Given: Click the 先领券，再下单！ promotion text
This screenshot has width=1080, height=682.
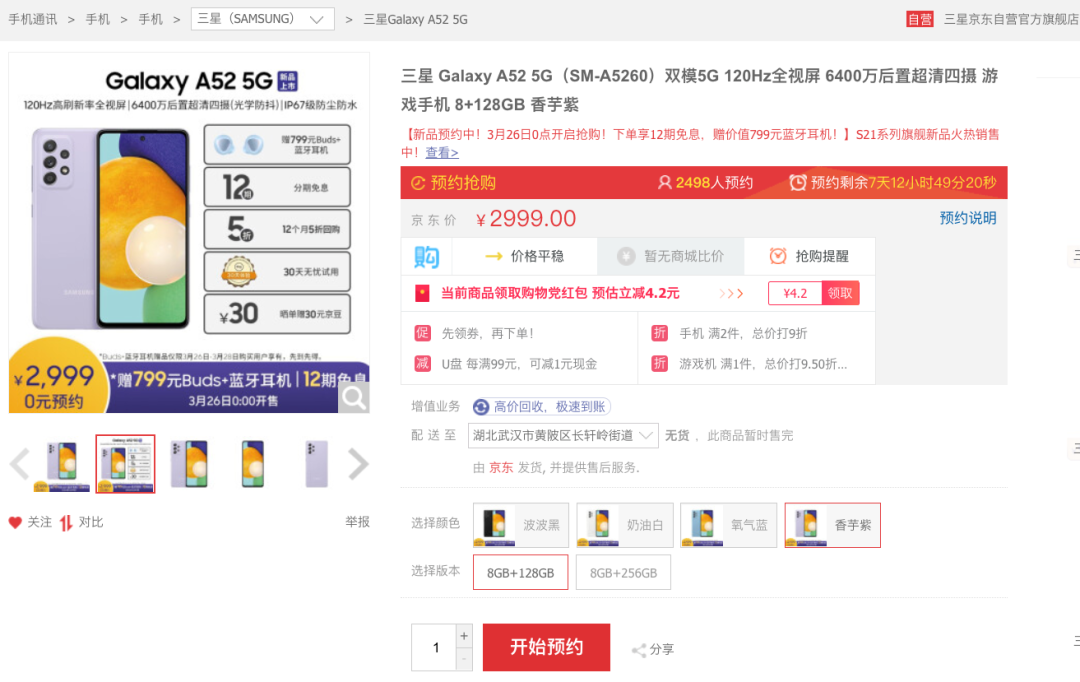Looking at the screenshot, I should click(488, 333).
